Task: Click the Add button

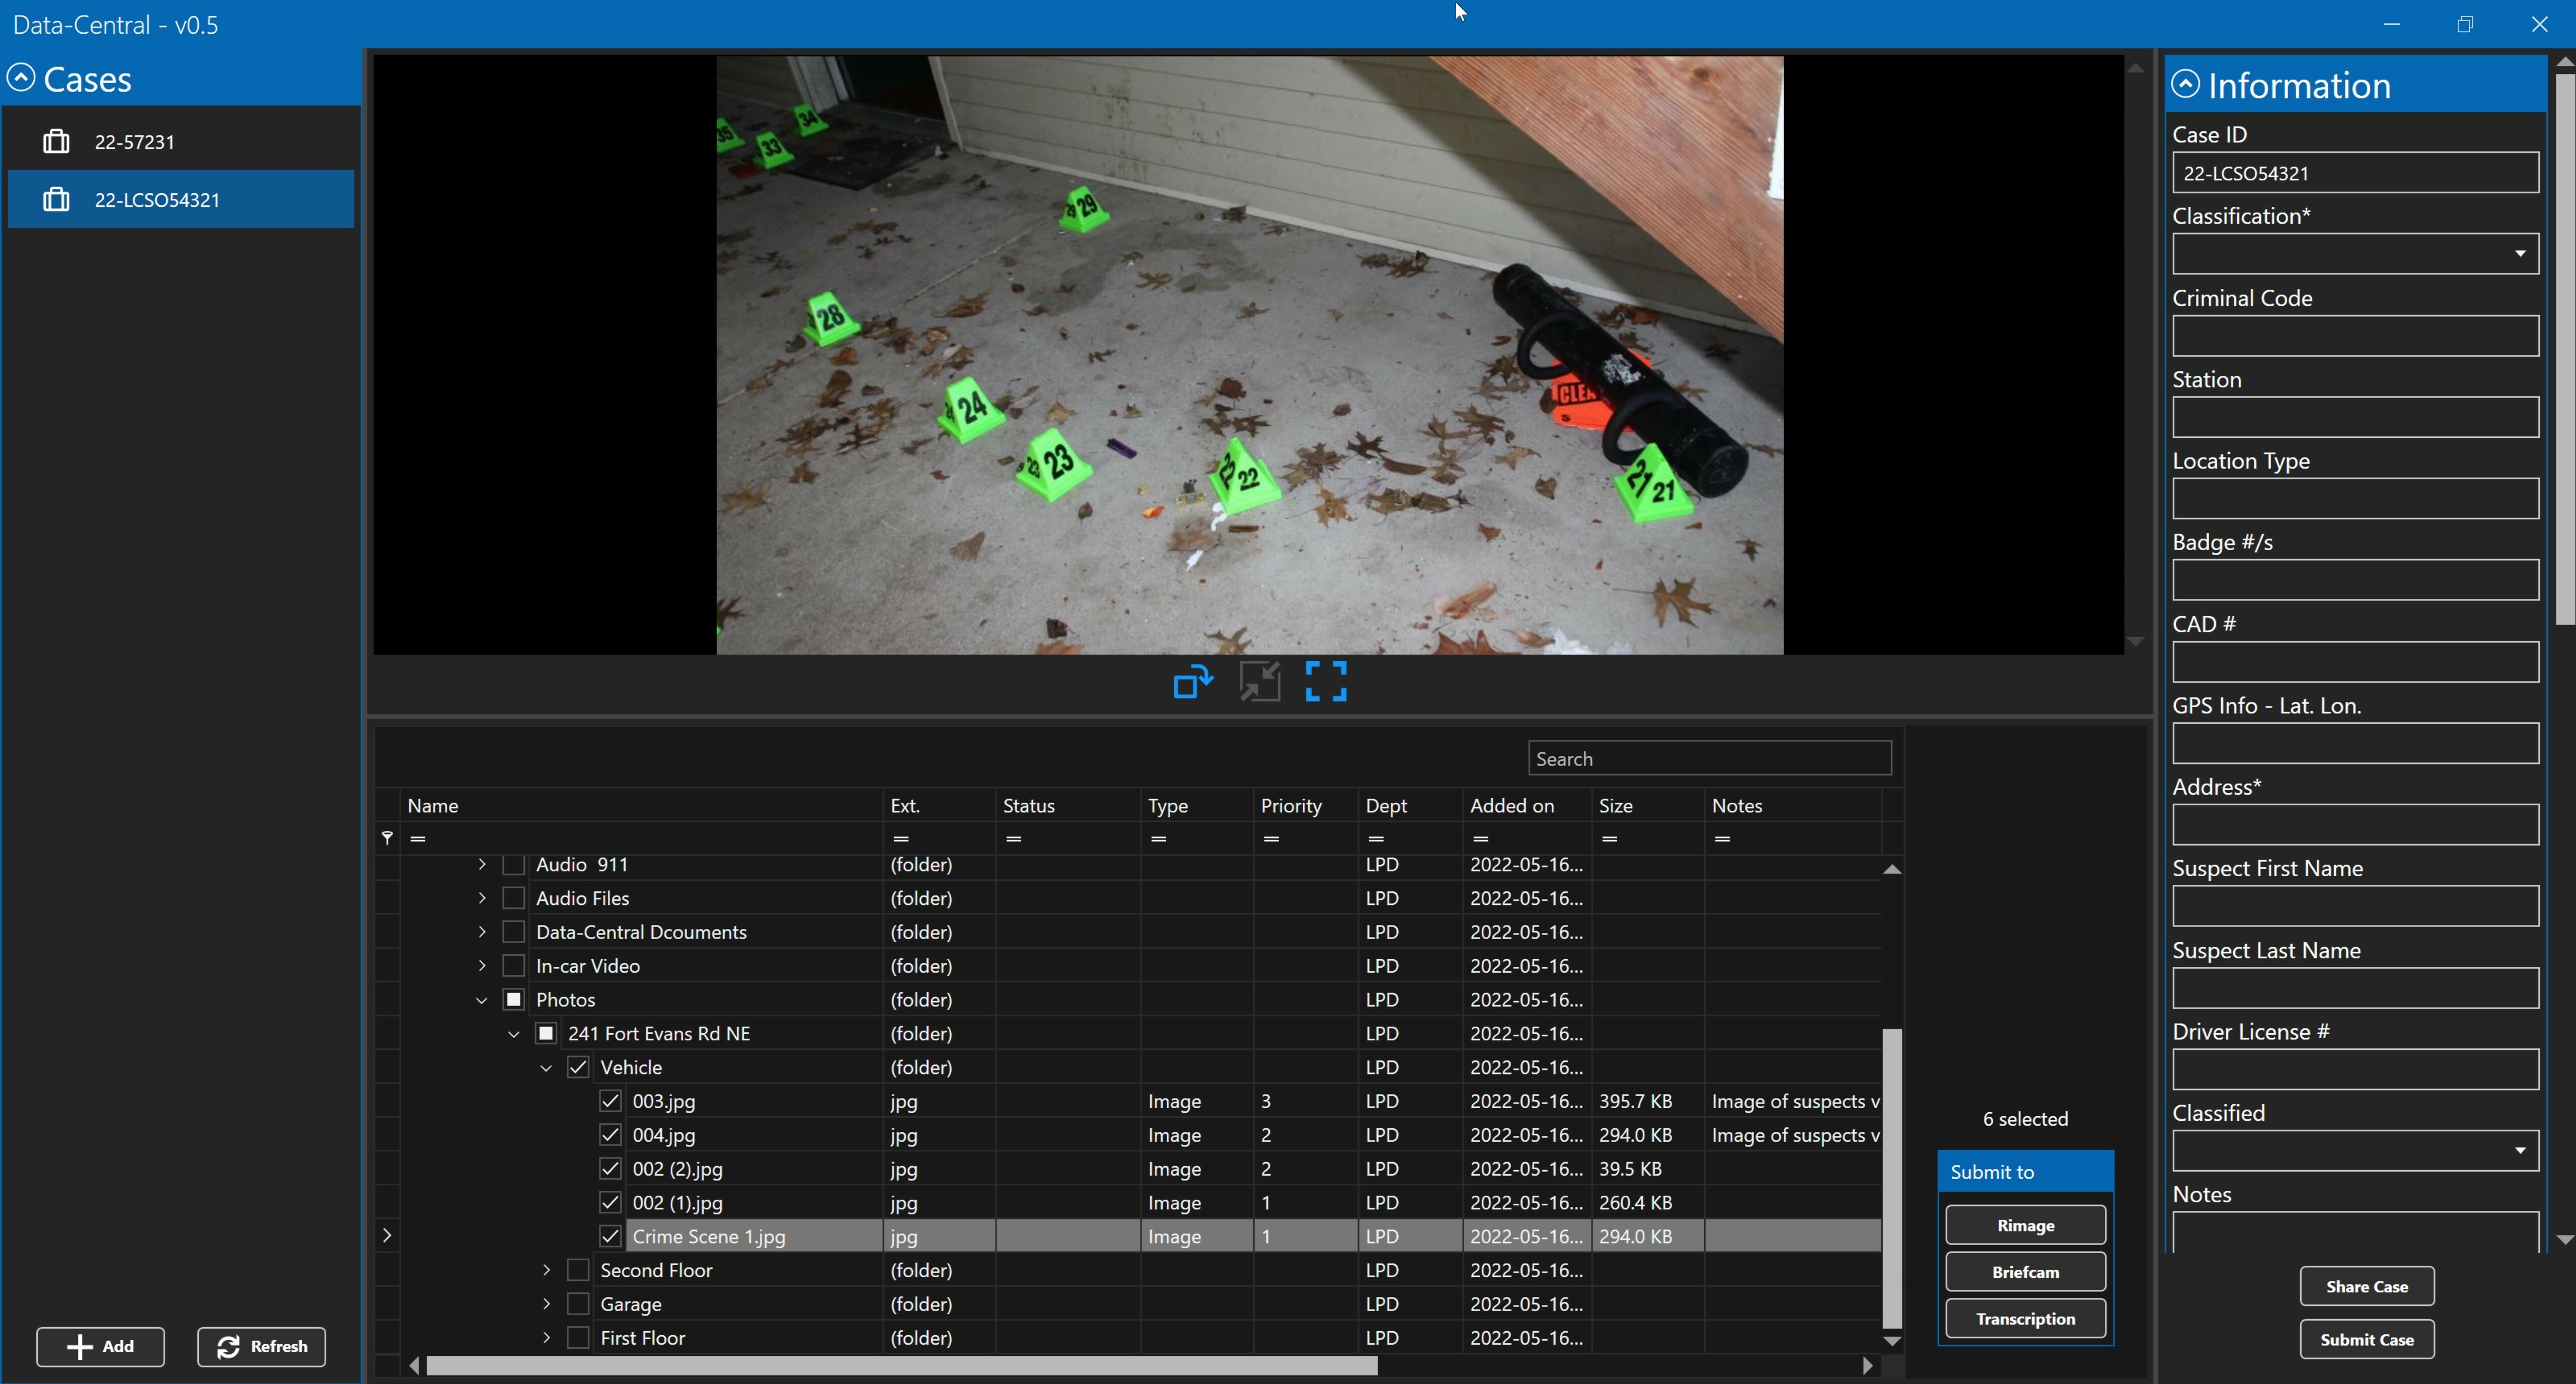Action: [100, 1347]
